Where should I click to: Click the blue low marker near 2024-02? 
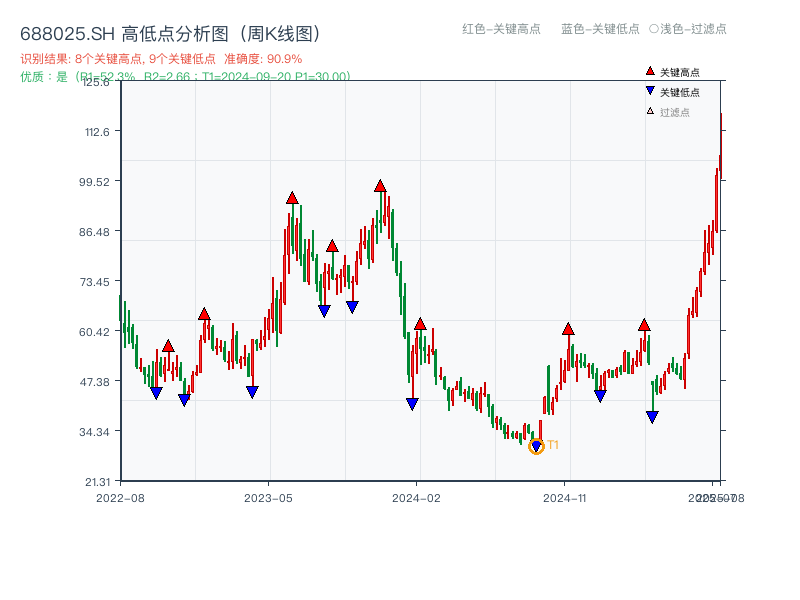pyautogui.click(x=413, y=402)
